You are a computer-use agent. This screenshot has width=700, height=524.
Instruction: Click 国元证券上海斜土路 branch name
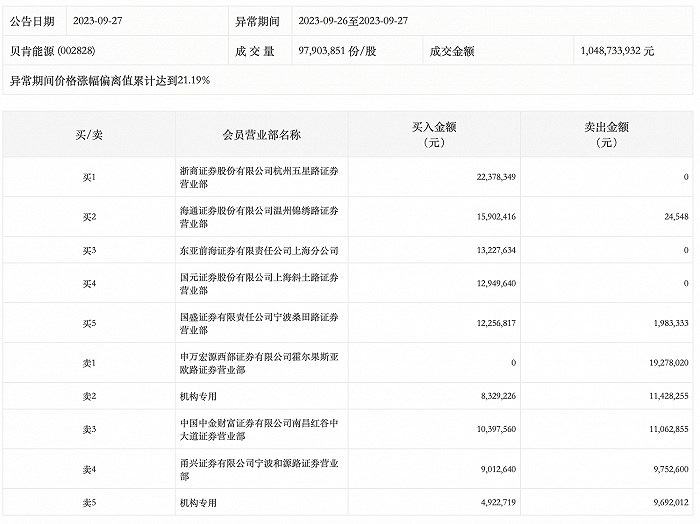[259, 284]
